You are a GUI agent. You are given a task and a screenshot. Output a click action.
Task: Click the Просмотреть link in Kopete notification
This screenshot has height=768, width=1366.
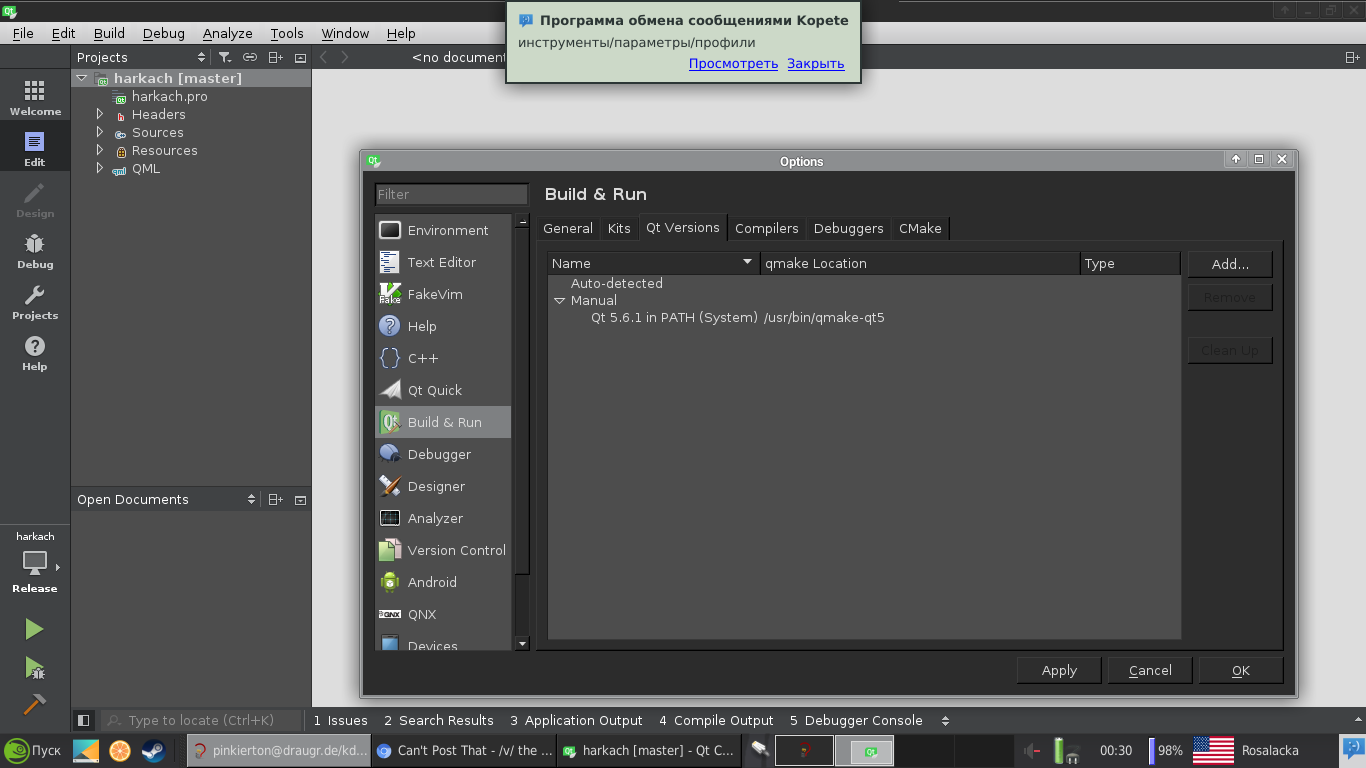[733, 64]
